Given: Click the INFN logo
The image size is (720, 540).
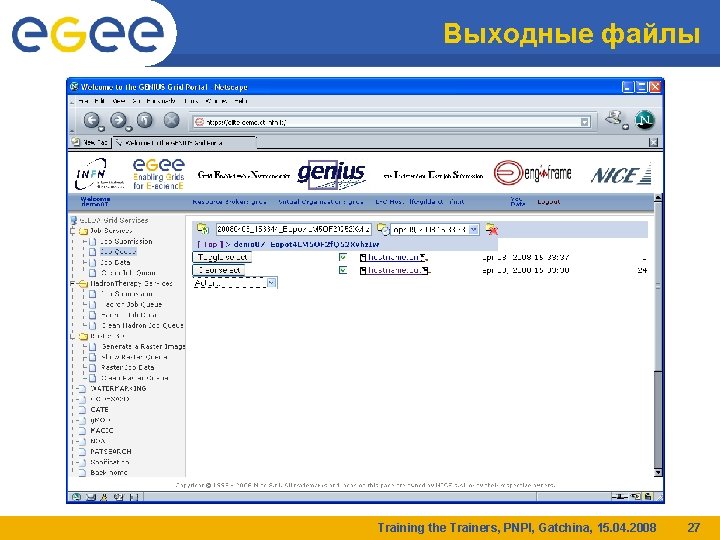Looking at the screenshot, I should pyautogui.click(x=98, y=174).
